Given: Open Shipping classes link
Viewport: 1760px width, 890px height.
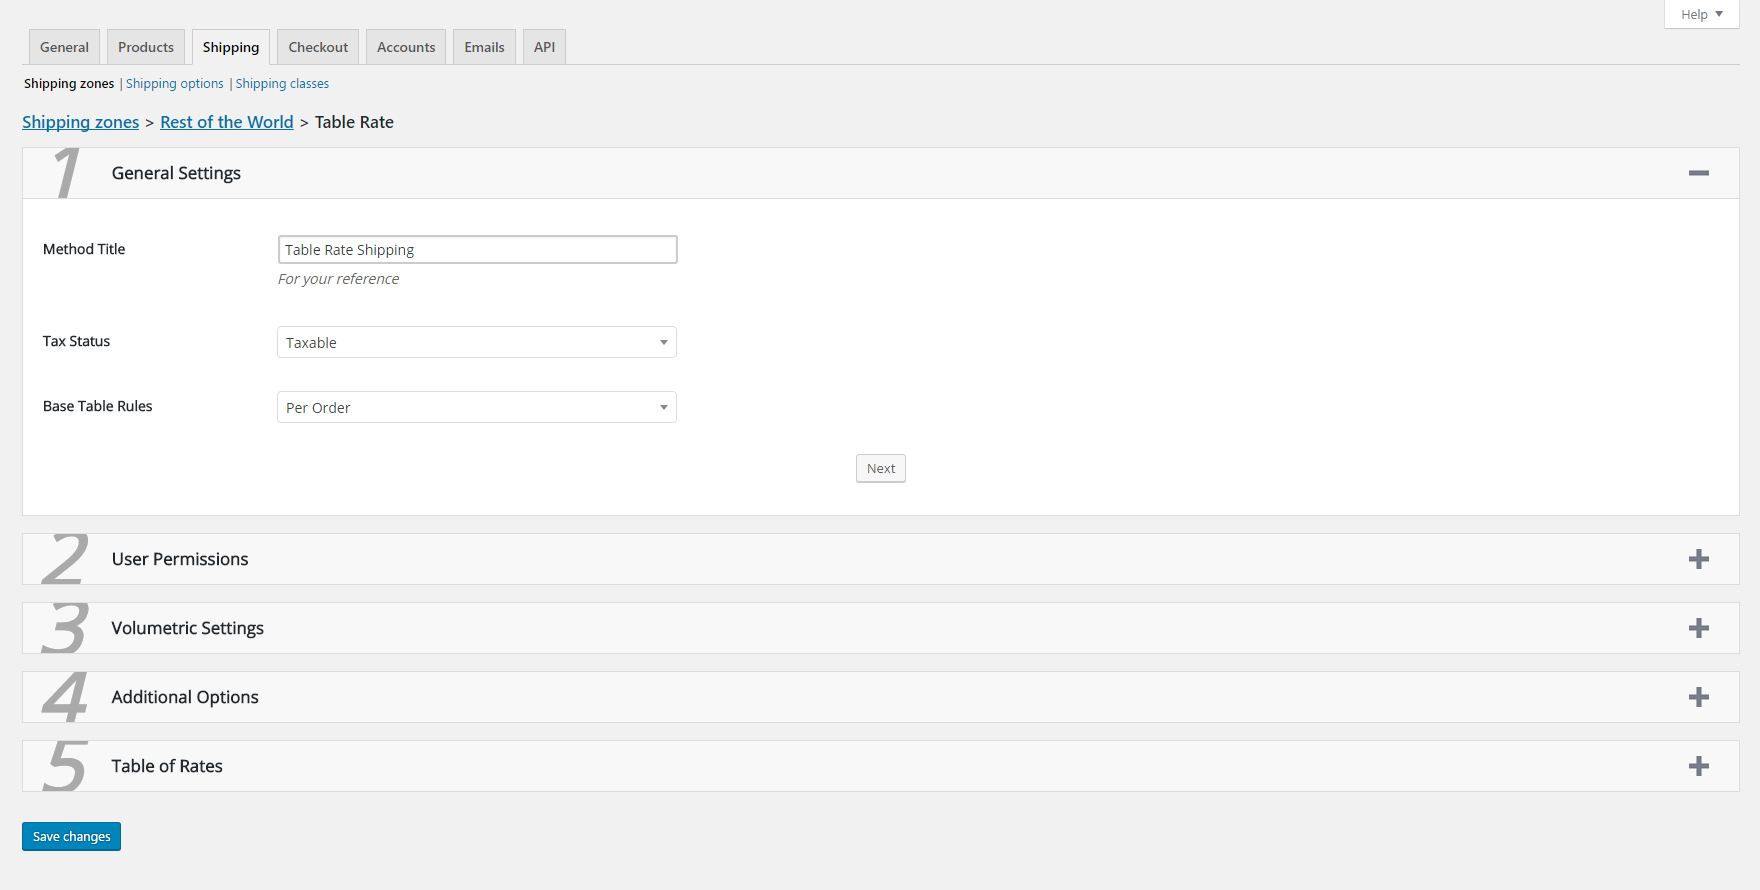Looking at the screenshot, I should [282, 84].
